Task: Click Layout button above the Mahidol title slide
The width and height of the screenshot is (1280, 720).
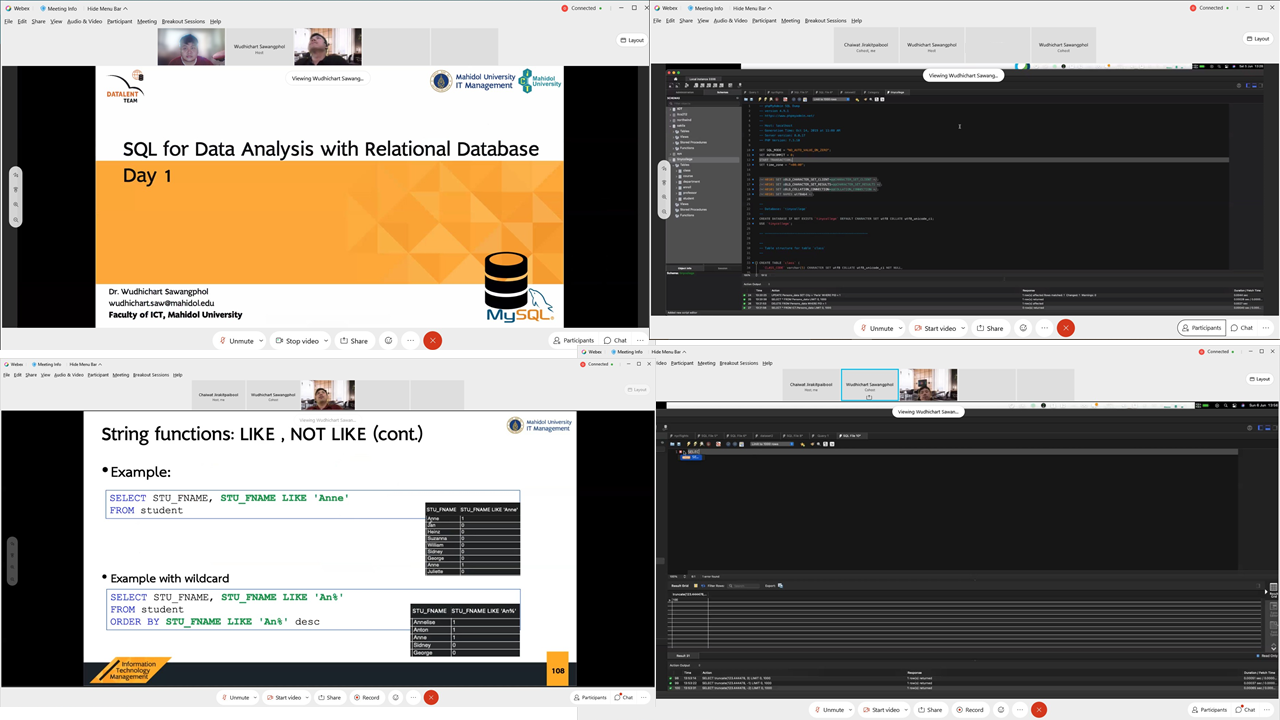Action: 632,40
